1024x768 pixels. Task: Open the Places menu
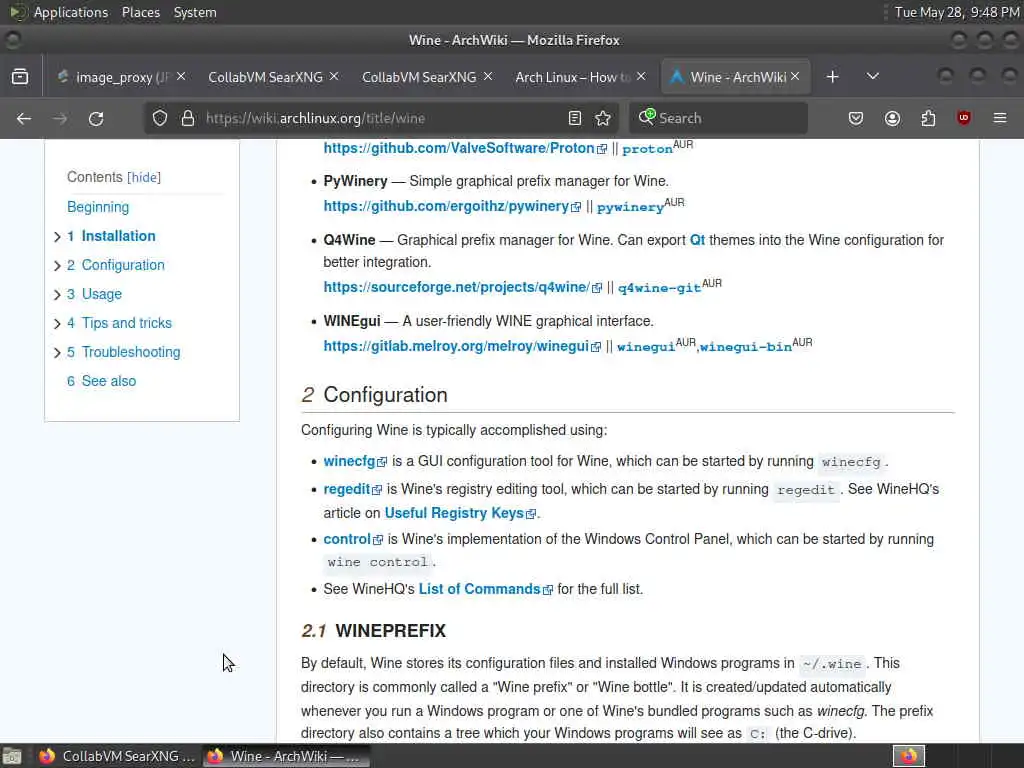(140, 12)
